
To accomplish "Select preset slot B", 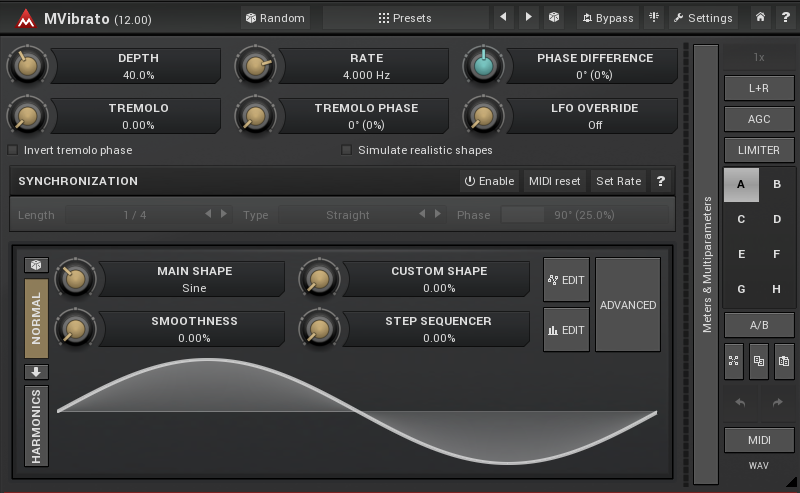I will tap(777, 184).
